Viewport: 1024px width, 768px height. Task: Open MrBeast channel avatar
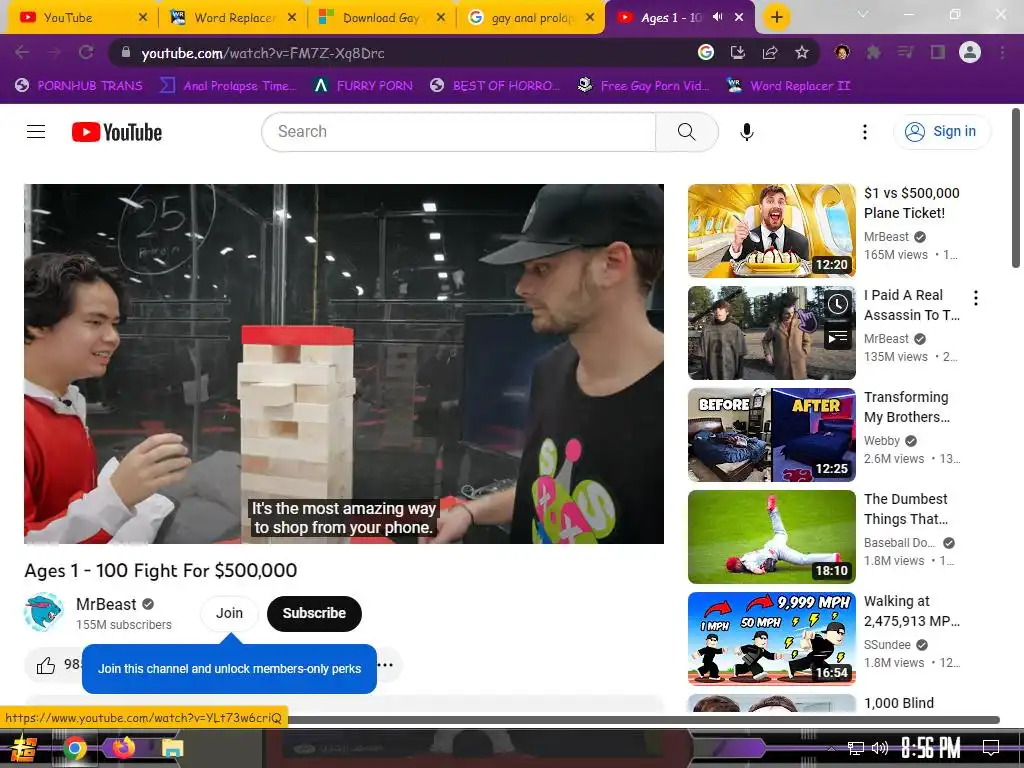pos(44,613)
